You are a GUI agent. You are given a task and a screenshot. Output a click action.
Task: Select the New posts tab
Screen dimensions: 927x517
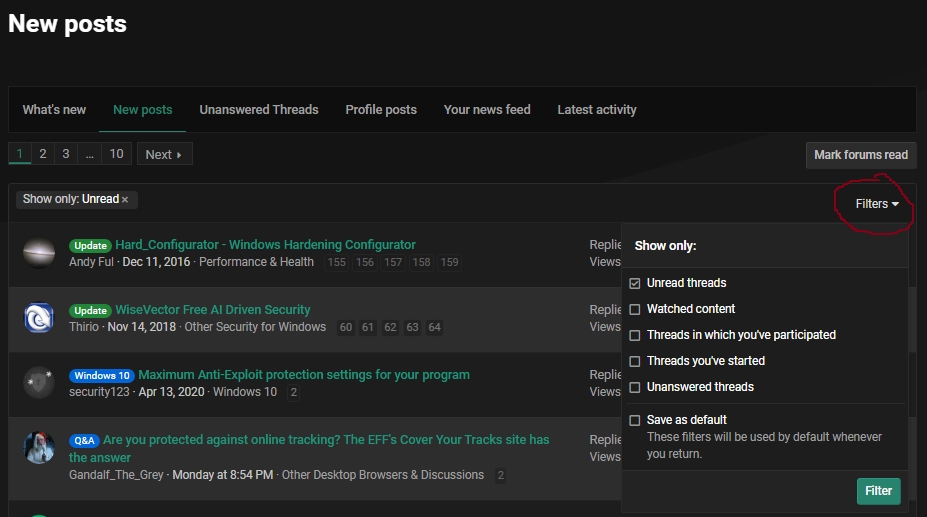142,110
